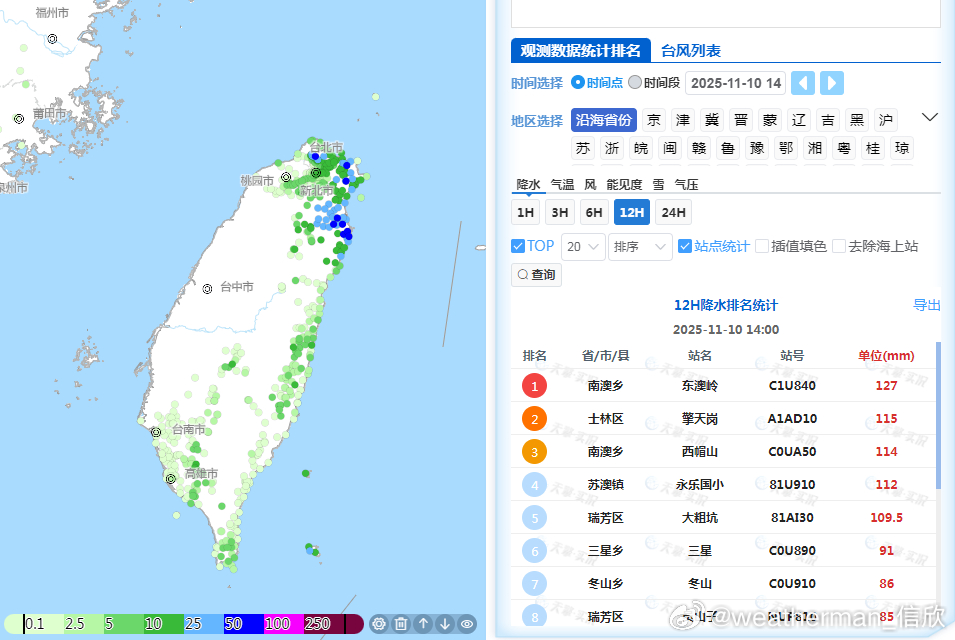
Task: Uncheck the TOP checkbox
Action: (518, 246)
